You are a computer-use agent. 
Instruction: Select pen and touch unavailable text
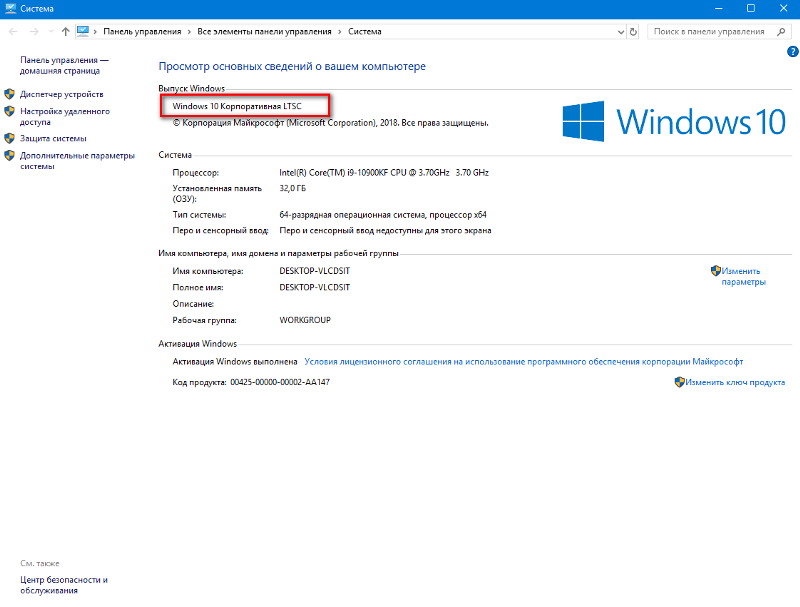(385, 231)
